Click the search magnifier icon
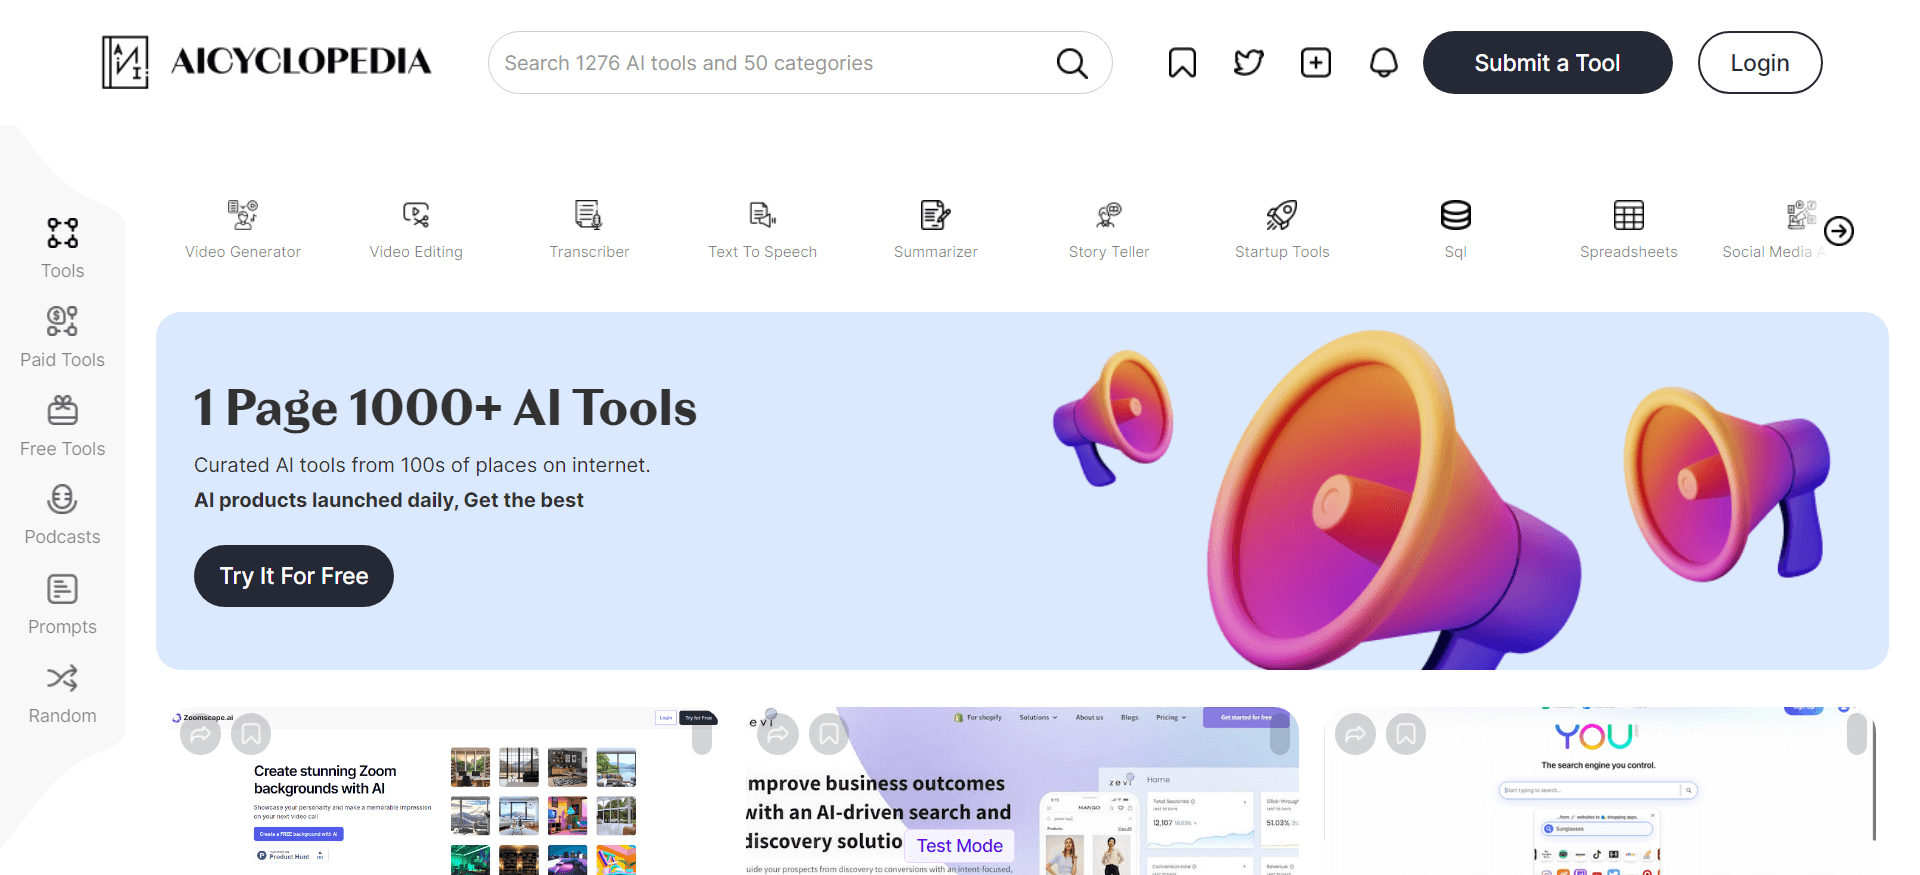Image resolution: width=1920 pixels, height=875 pixels. tap(1071, 63)
